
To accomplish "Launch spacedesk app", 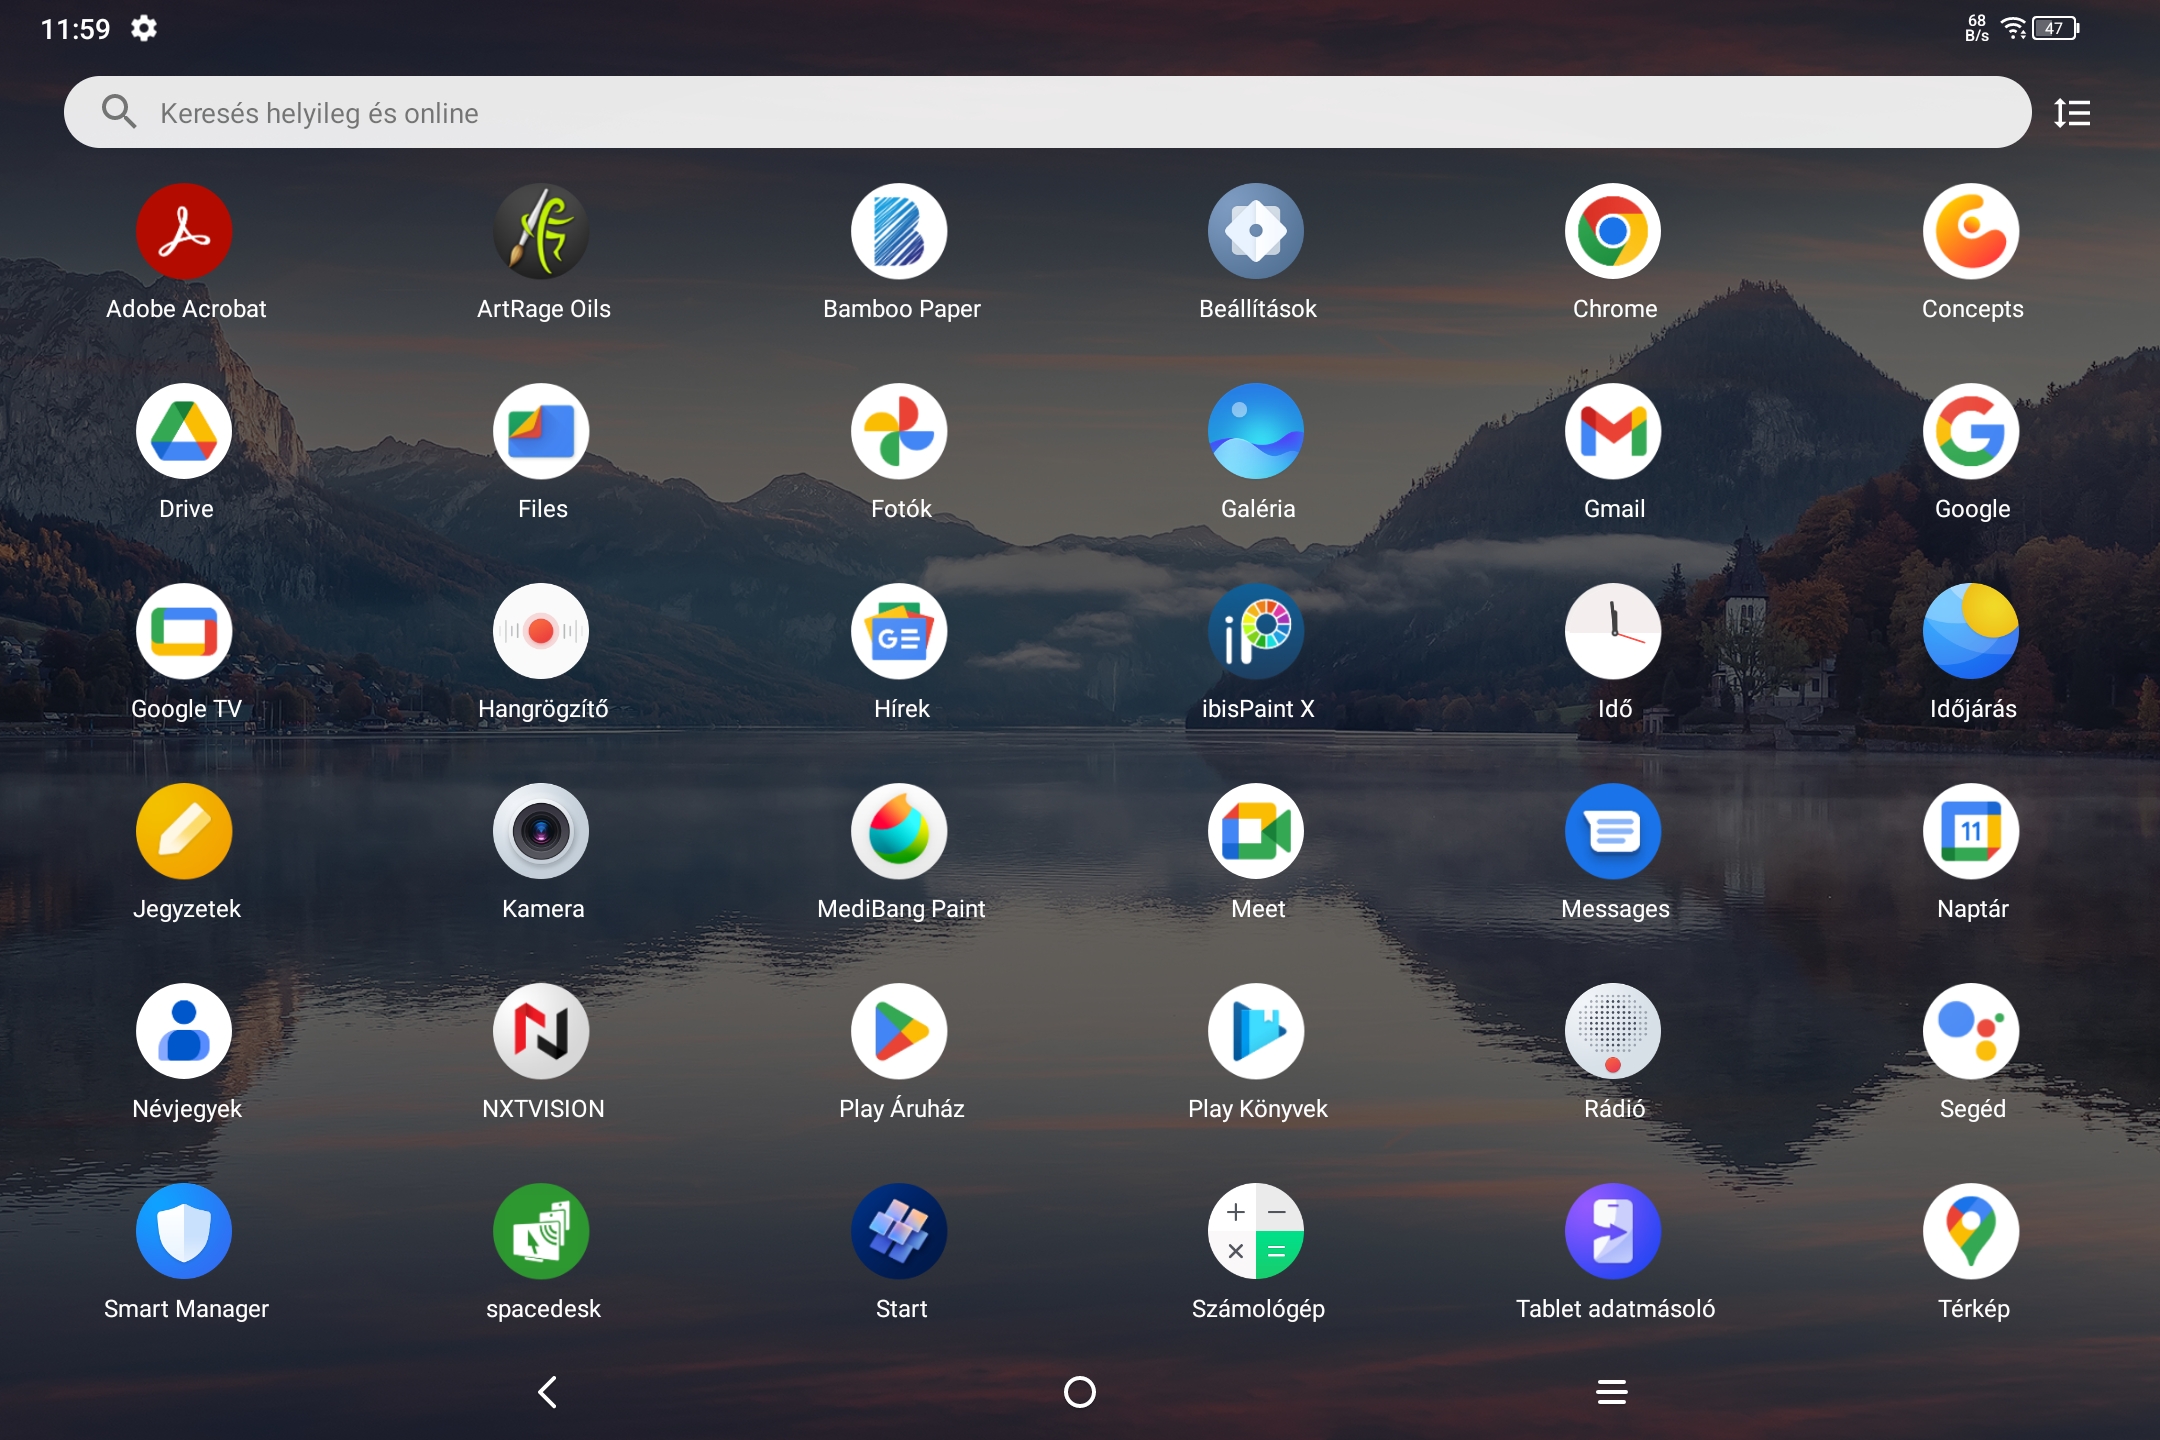I will pyautogui.click(x=542, y=1231).
